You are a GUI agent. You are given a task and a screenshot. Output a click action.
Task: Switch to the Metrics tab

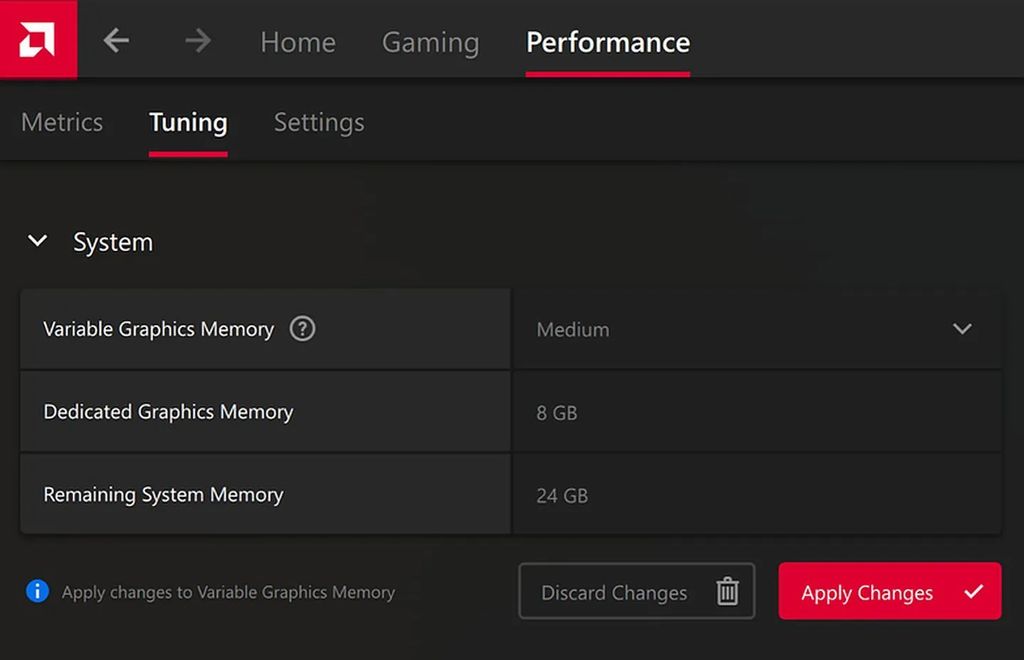click(61, 122)
